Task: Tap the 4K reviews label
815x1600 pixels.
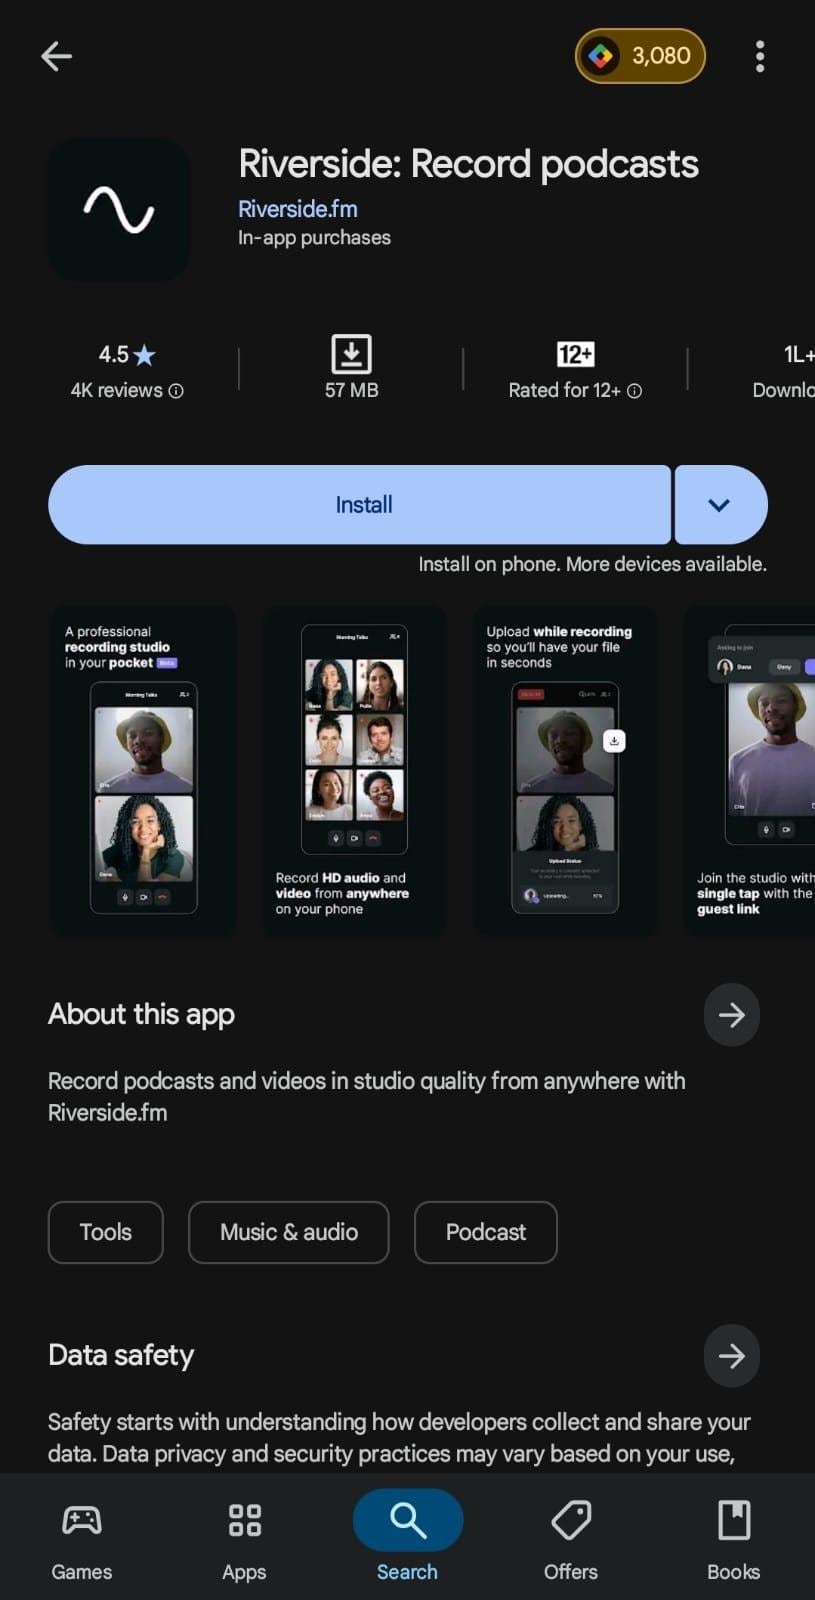Action: click(x=116, y=391)
